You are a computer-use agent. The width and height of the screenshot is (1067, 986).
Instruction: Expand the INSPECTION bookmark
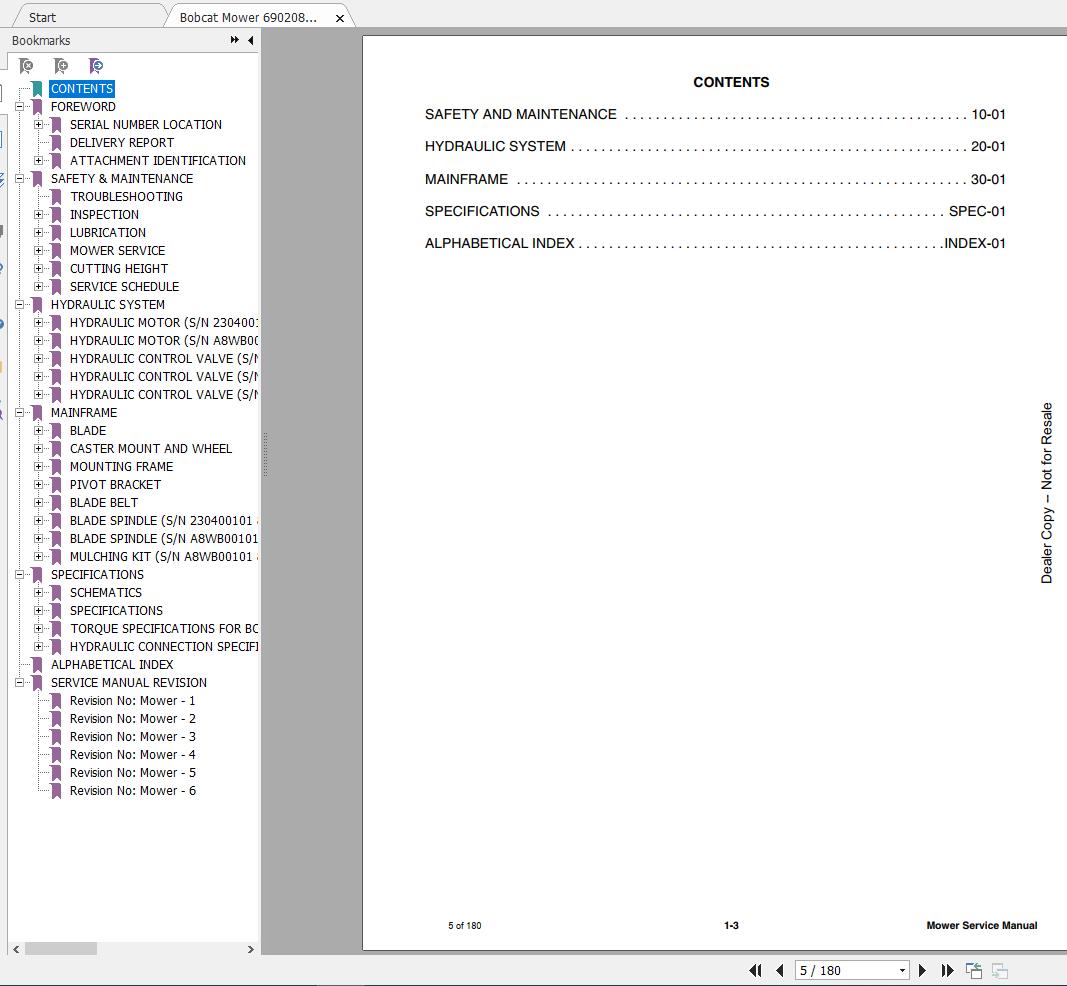[x=39, y=214]
